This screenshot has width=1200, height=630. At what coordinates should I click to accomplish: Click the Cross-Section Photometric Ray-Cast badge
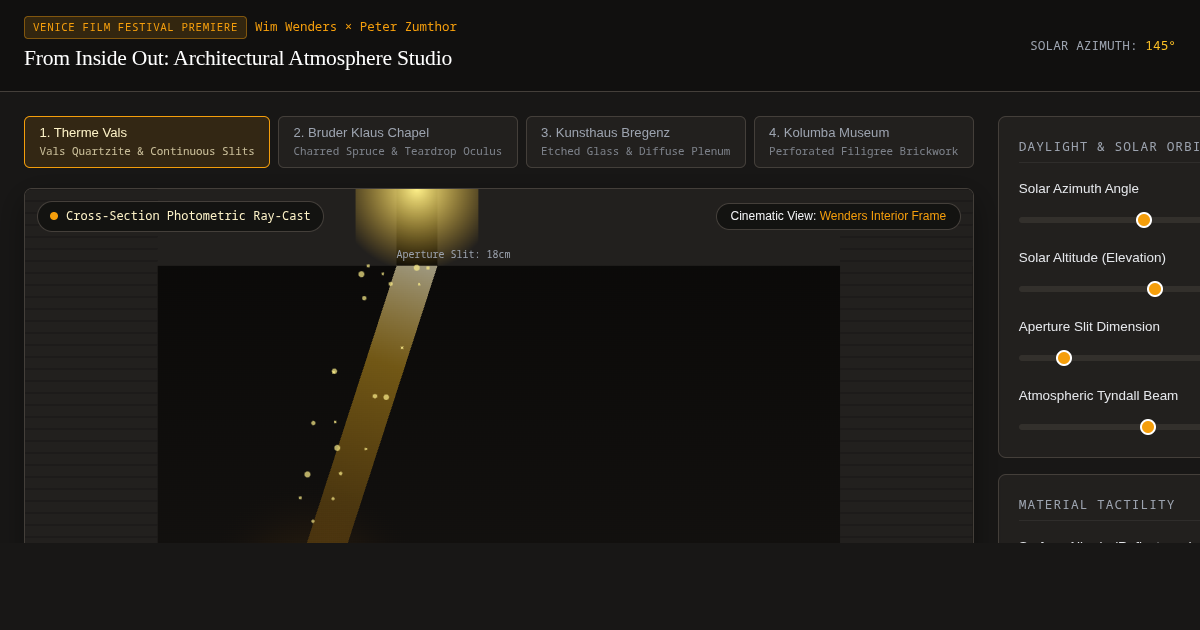[x=180, y=216]
